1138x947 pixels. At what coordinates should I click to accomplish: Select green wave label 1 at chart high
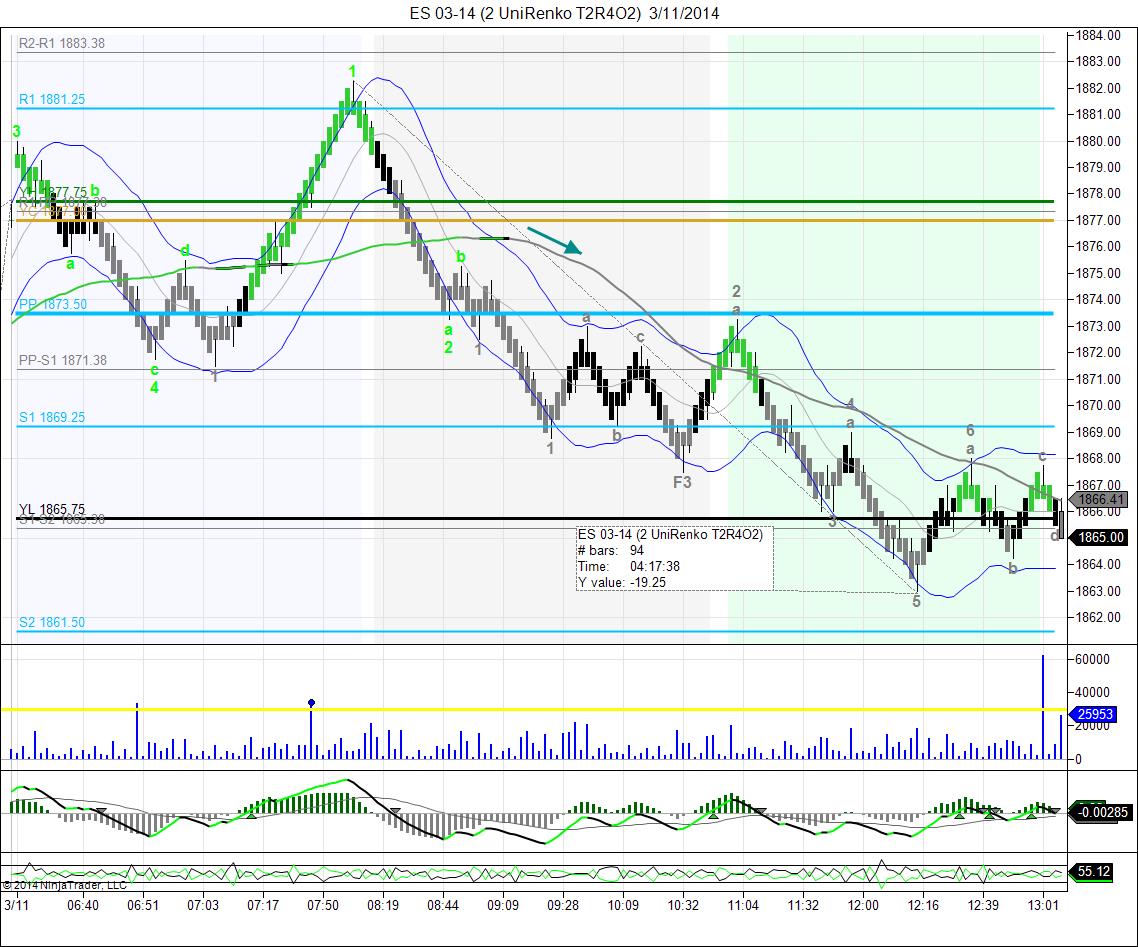[352, 71]
